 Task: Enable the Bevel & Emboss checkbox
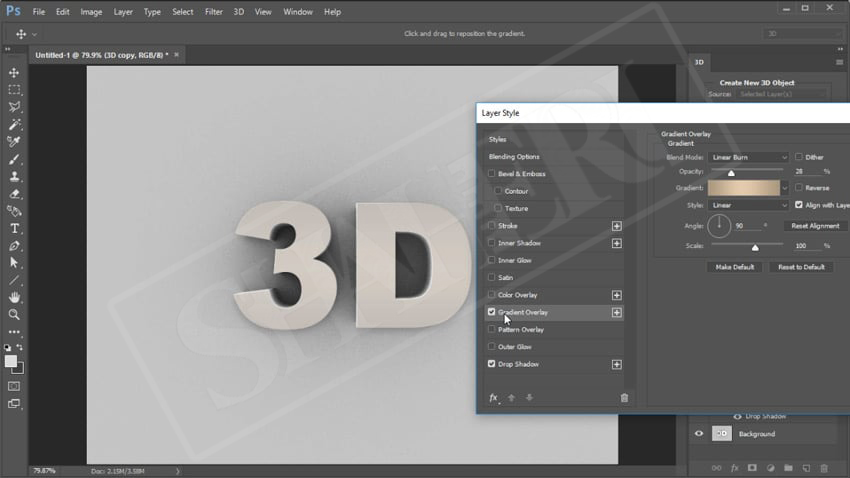click(491, 174)
